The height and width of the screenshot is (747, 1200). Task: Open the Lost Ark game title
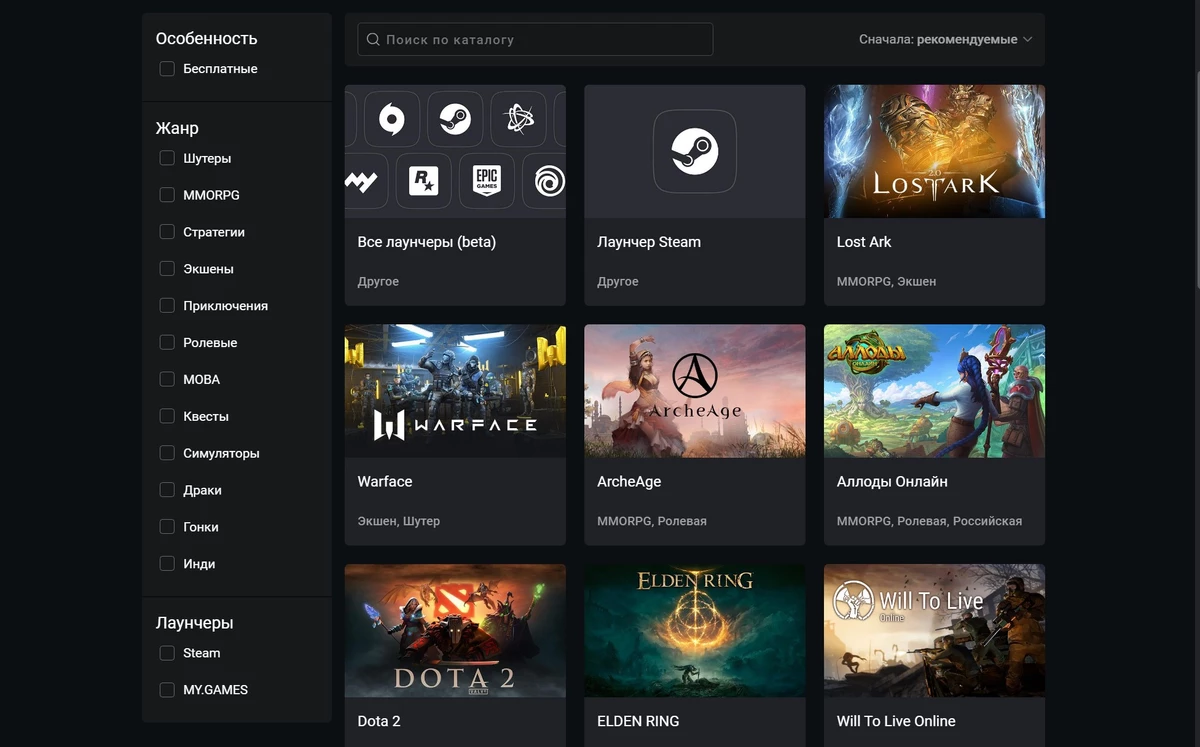(x=864, y=242)
